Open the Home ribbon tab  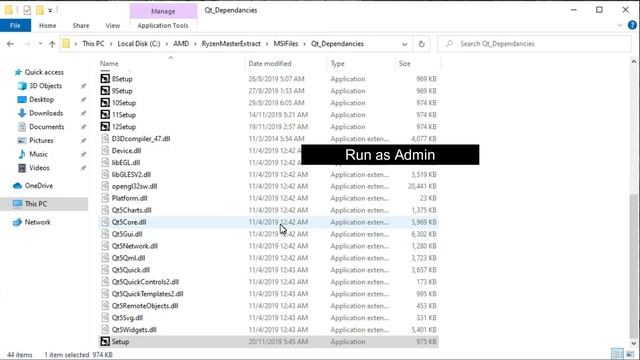pyautogui.click(x=47, y=25)
